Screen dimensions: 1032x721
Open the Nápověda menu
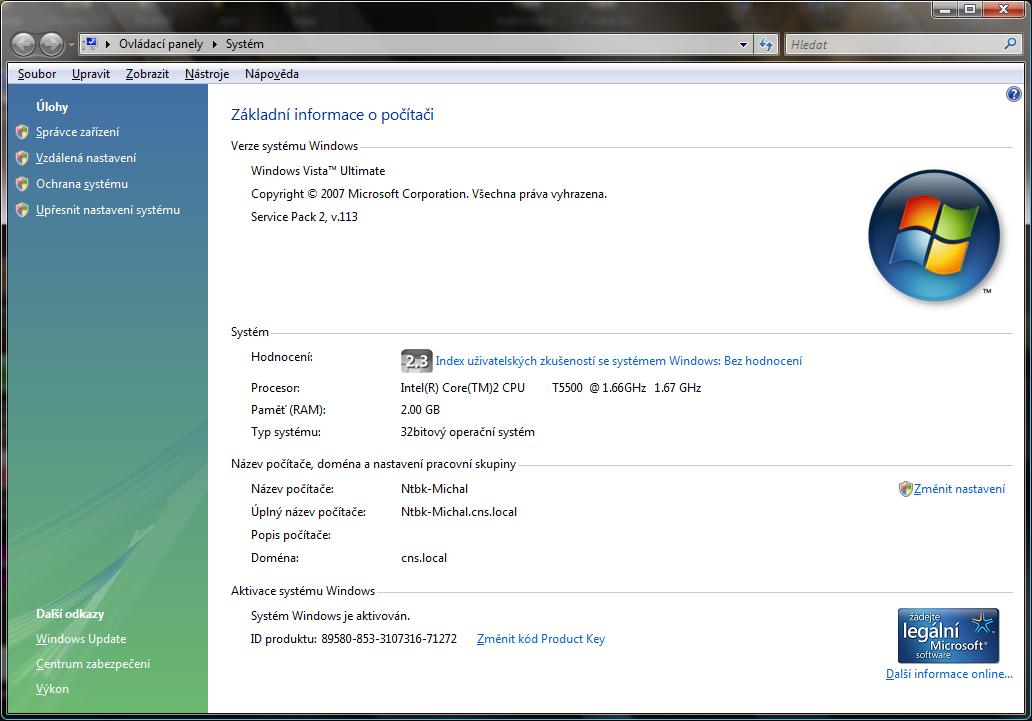[272, 74]
